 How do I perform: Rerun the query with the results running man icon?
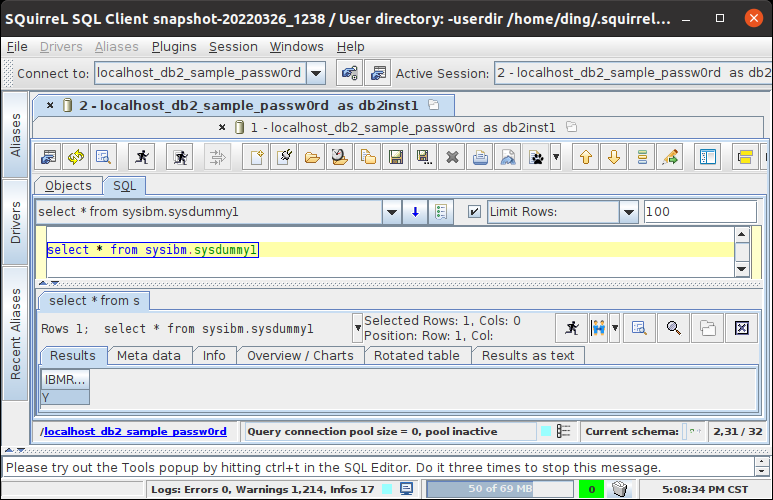tap(572, 327)
